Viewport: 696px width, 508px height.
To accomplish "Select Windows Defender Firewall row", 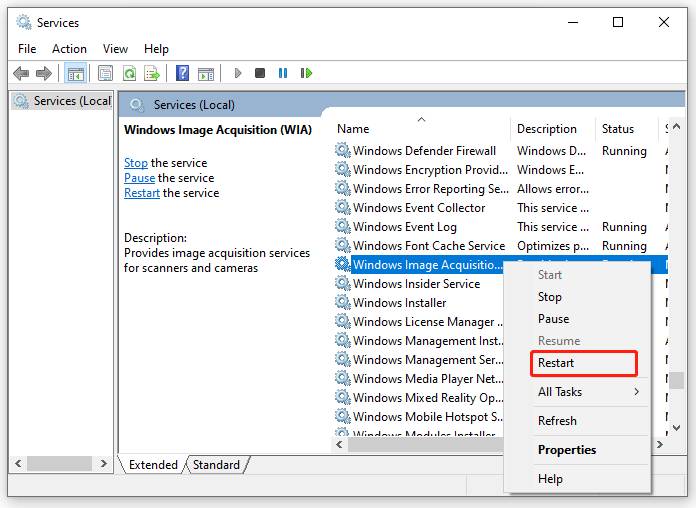I will [x=500, y=151].
